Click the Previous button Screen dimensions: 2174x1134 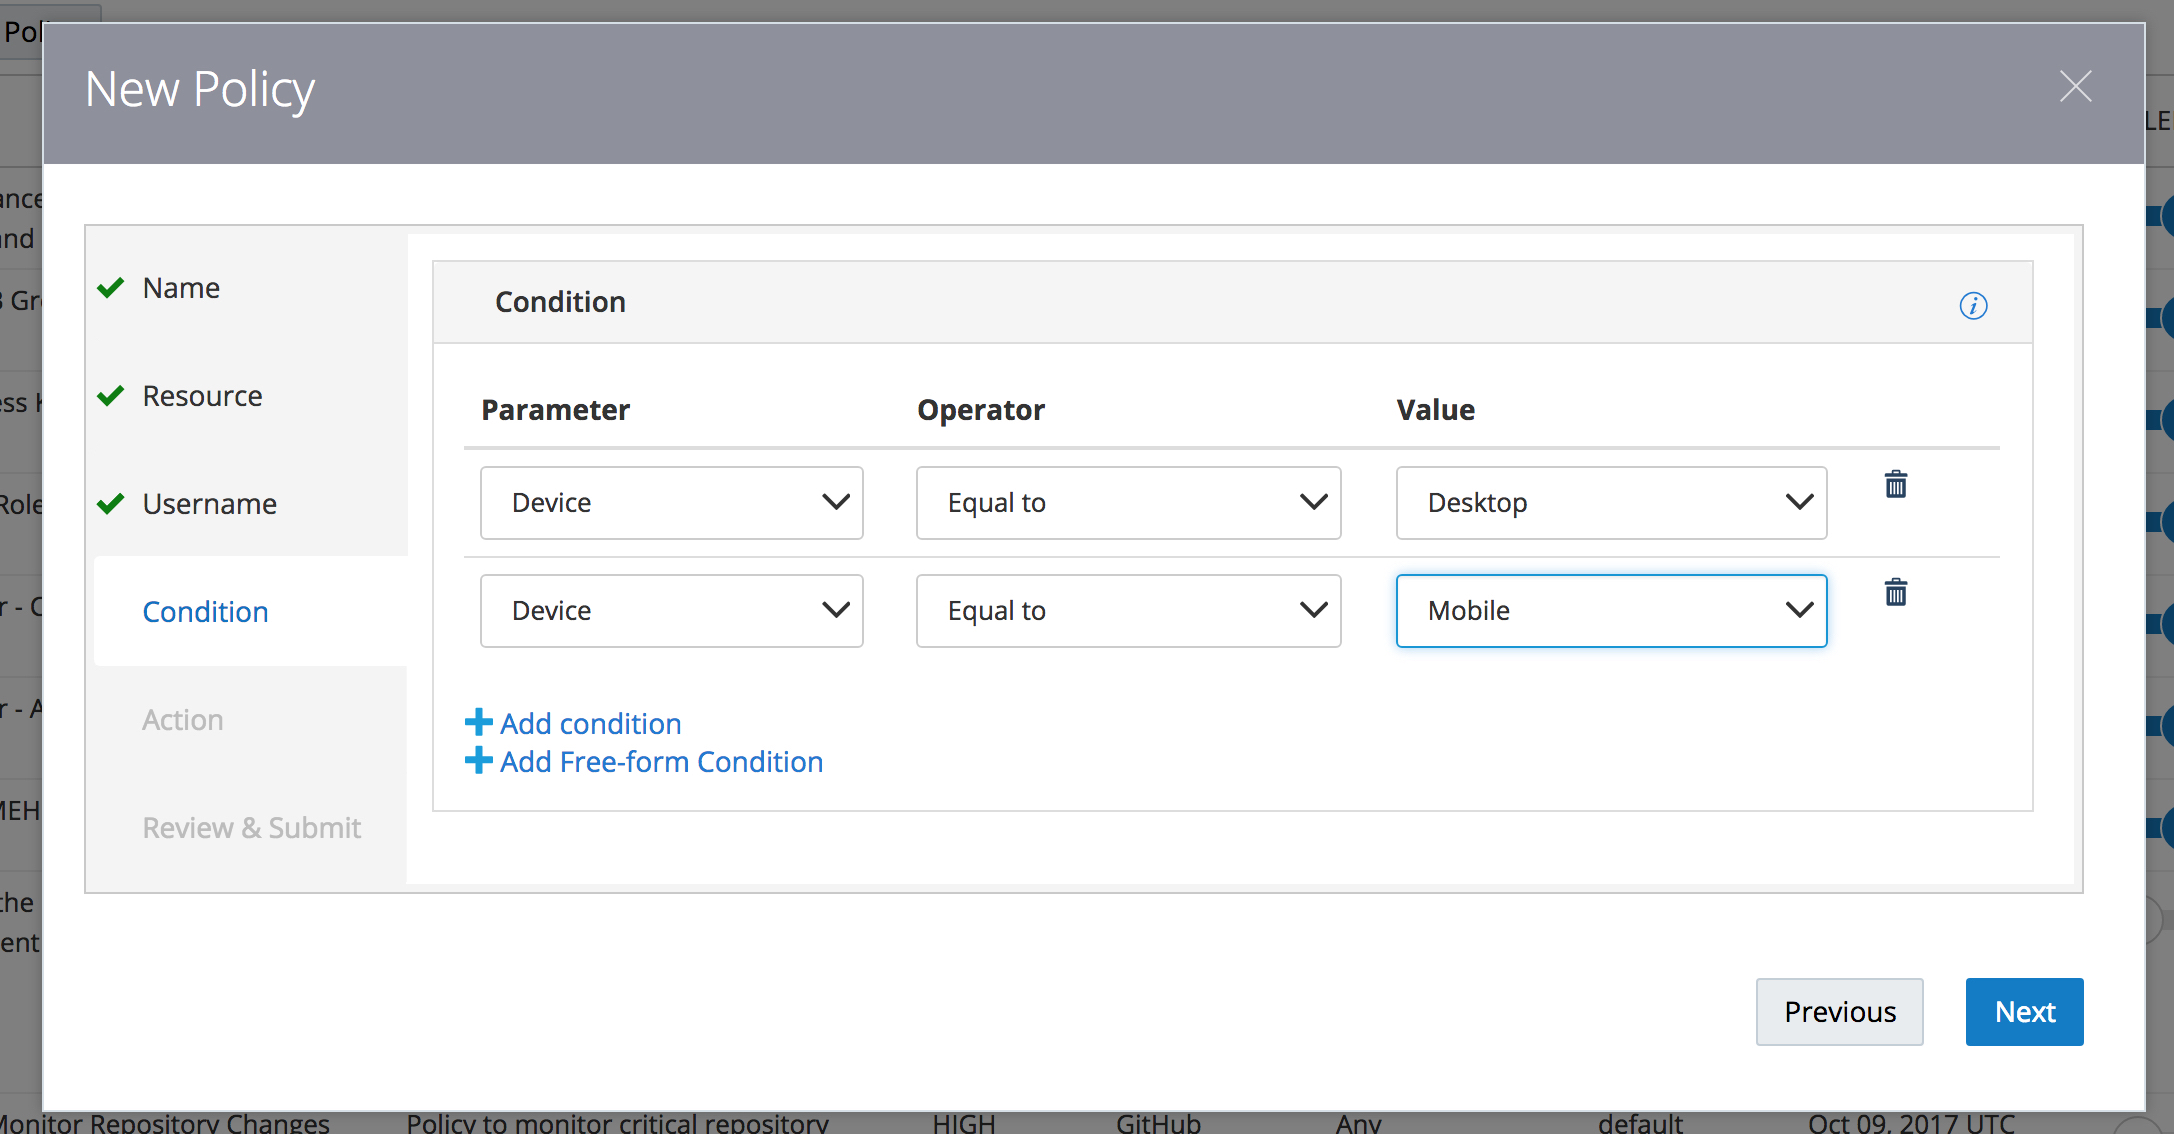(x=1839, y=1012)
